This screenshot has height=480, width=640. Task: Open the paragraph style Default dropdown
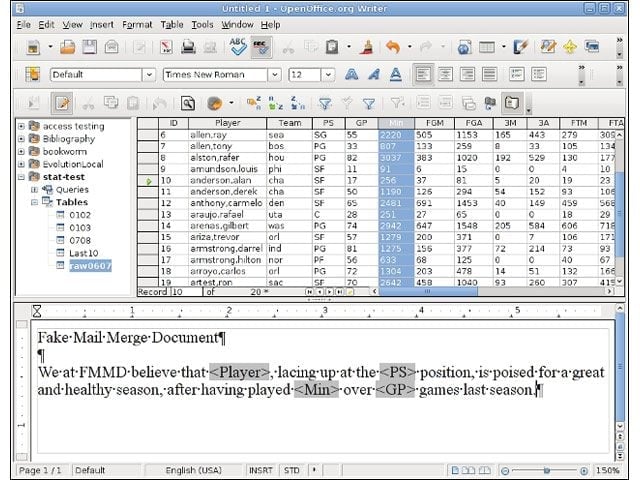click(x=149, y=75)
